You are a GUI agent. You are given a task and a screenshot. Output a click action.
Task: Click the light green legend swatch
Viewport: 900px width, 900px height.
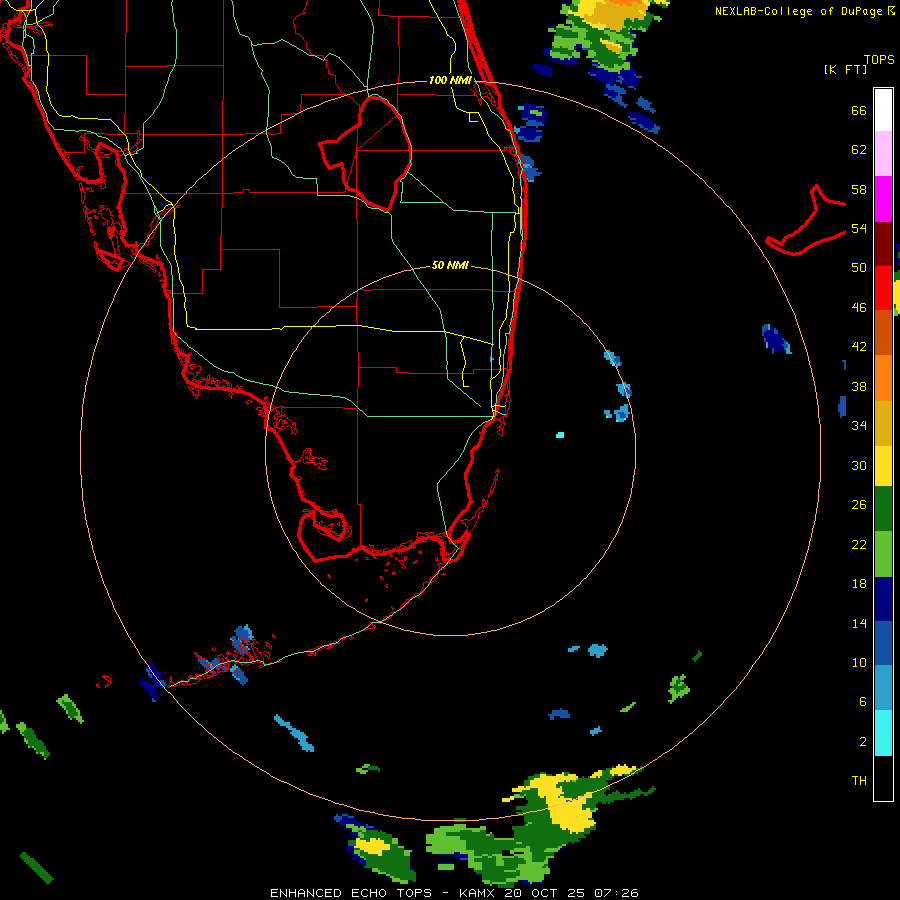pos(883,554)
